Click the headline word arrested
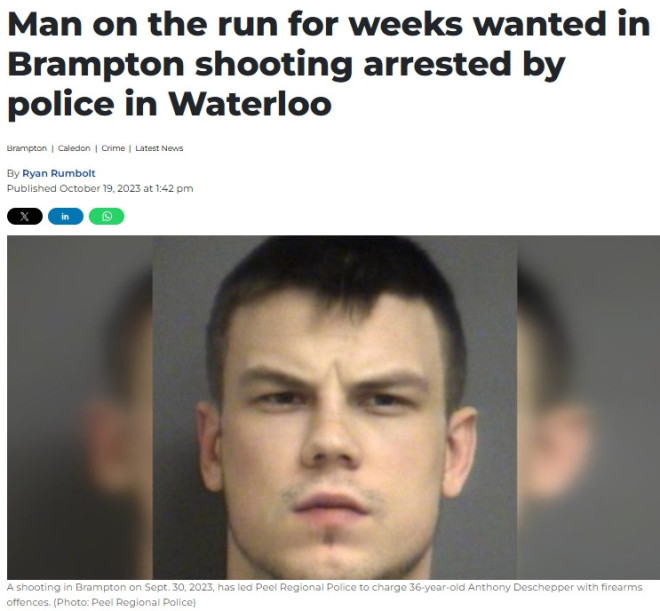This screenshot has height=611, width=660. tap(437, 64)
